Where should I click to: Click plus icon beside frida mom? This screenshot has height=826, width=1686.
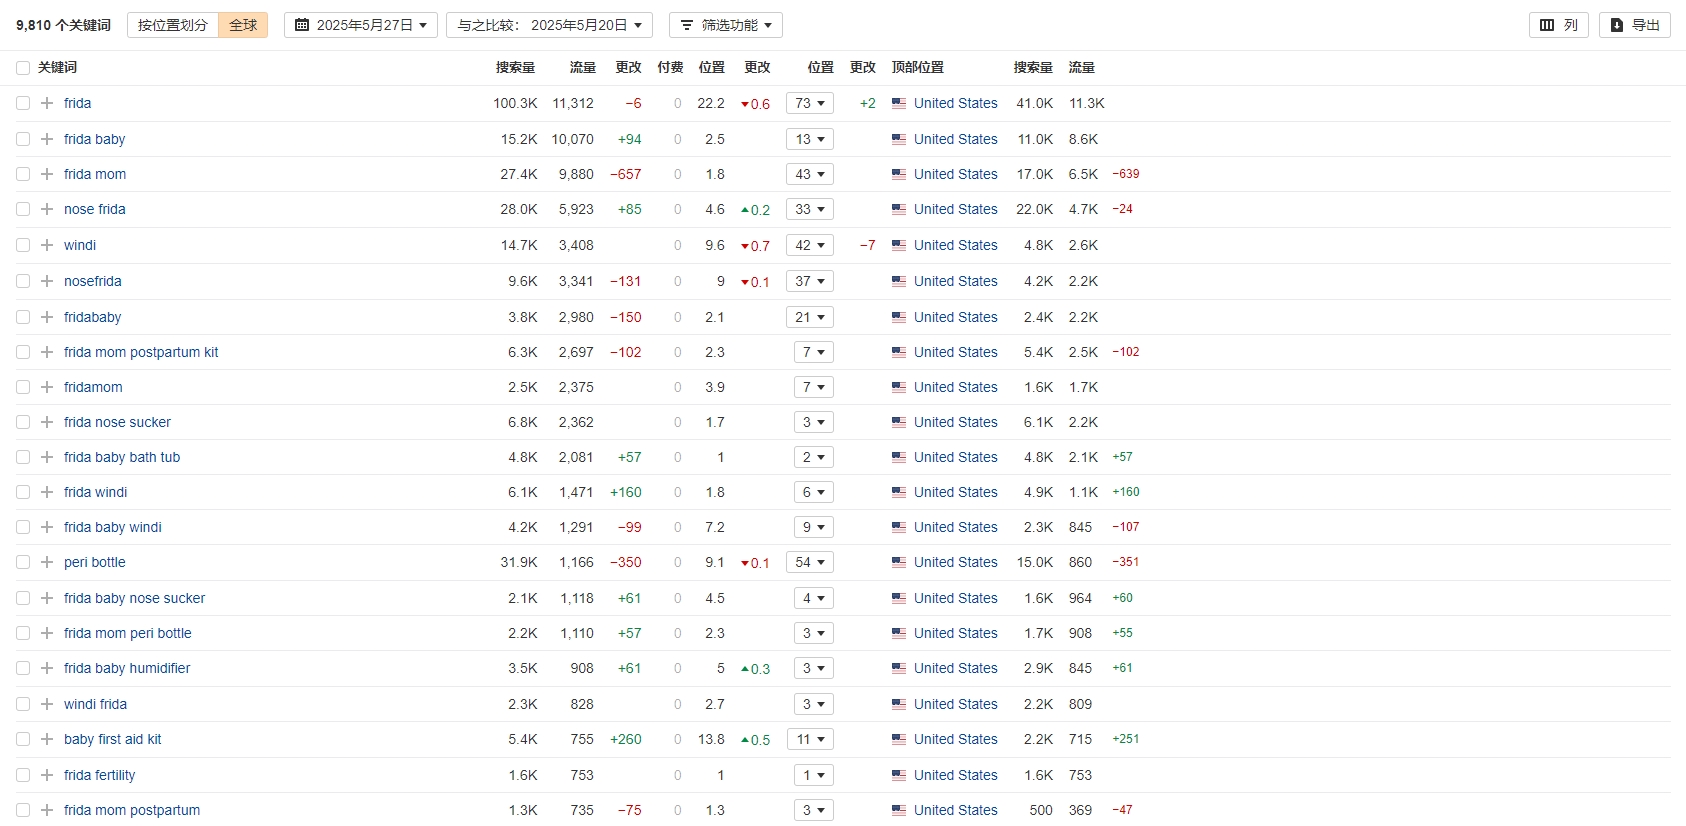click(x=47, y=174)
